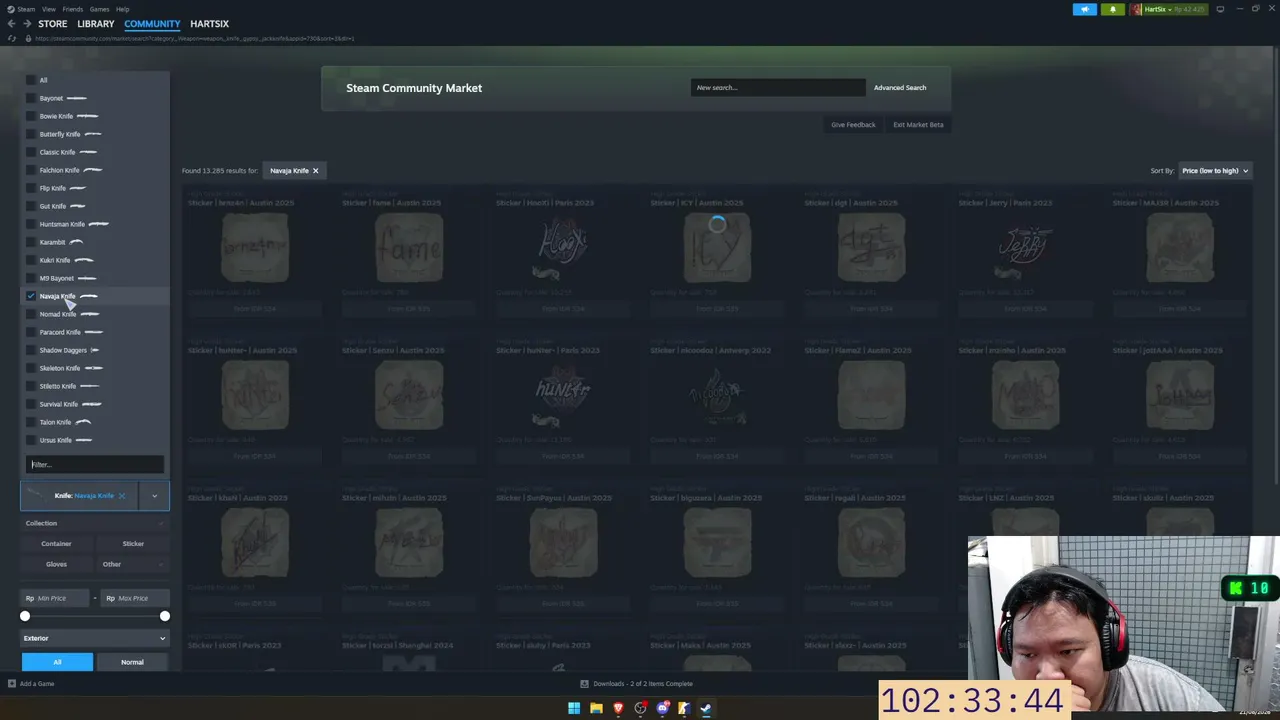1280x720 pixels.
Task: Click the Steam community market URL bar
Action: 195,38
